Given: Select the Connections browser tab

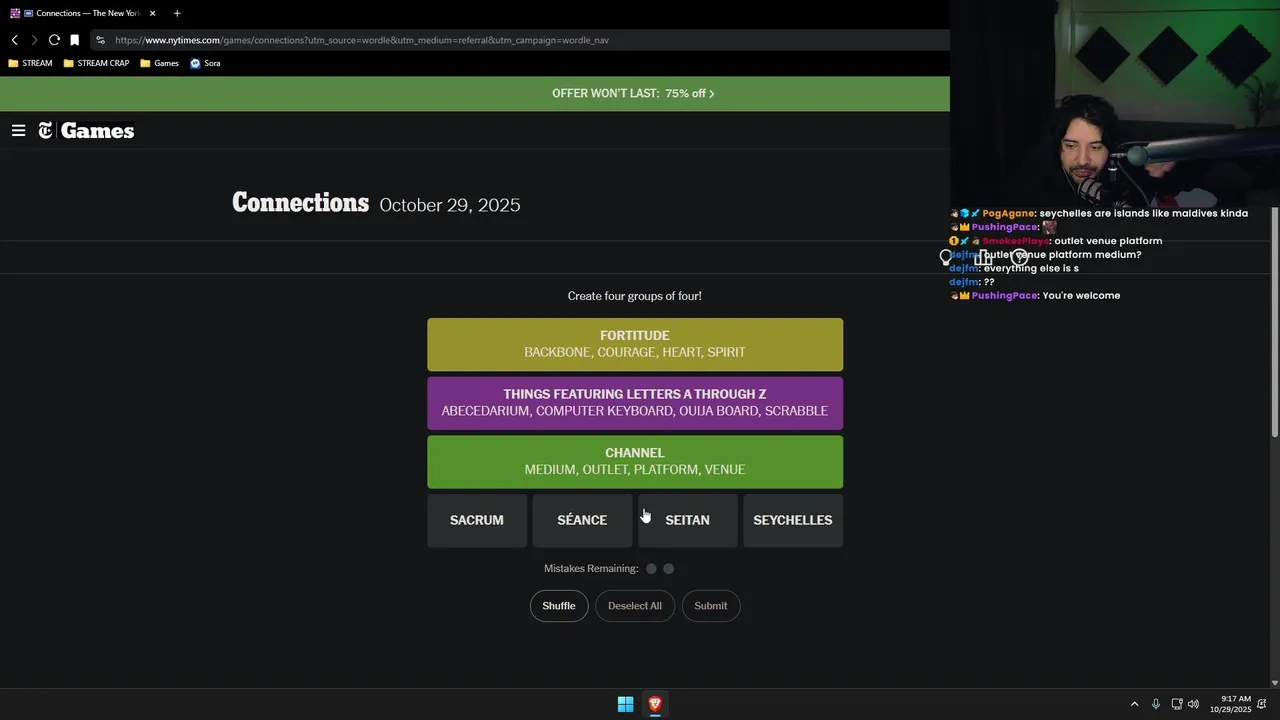Looking at the screenshot, I should 84,13.
